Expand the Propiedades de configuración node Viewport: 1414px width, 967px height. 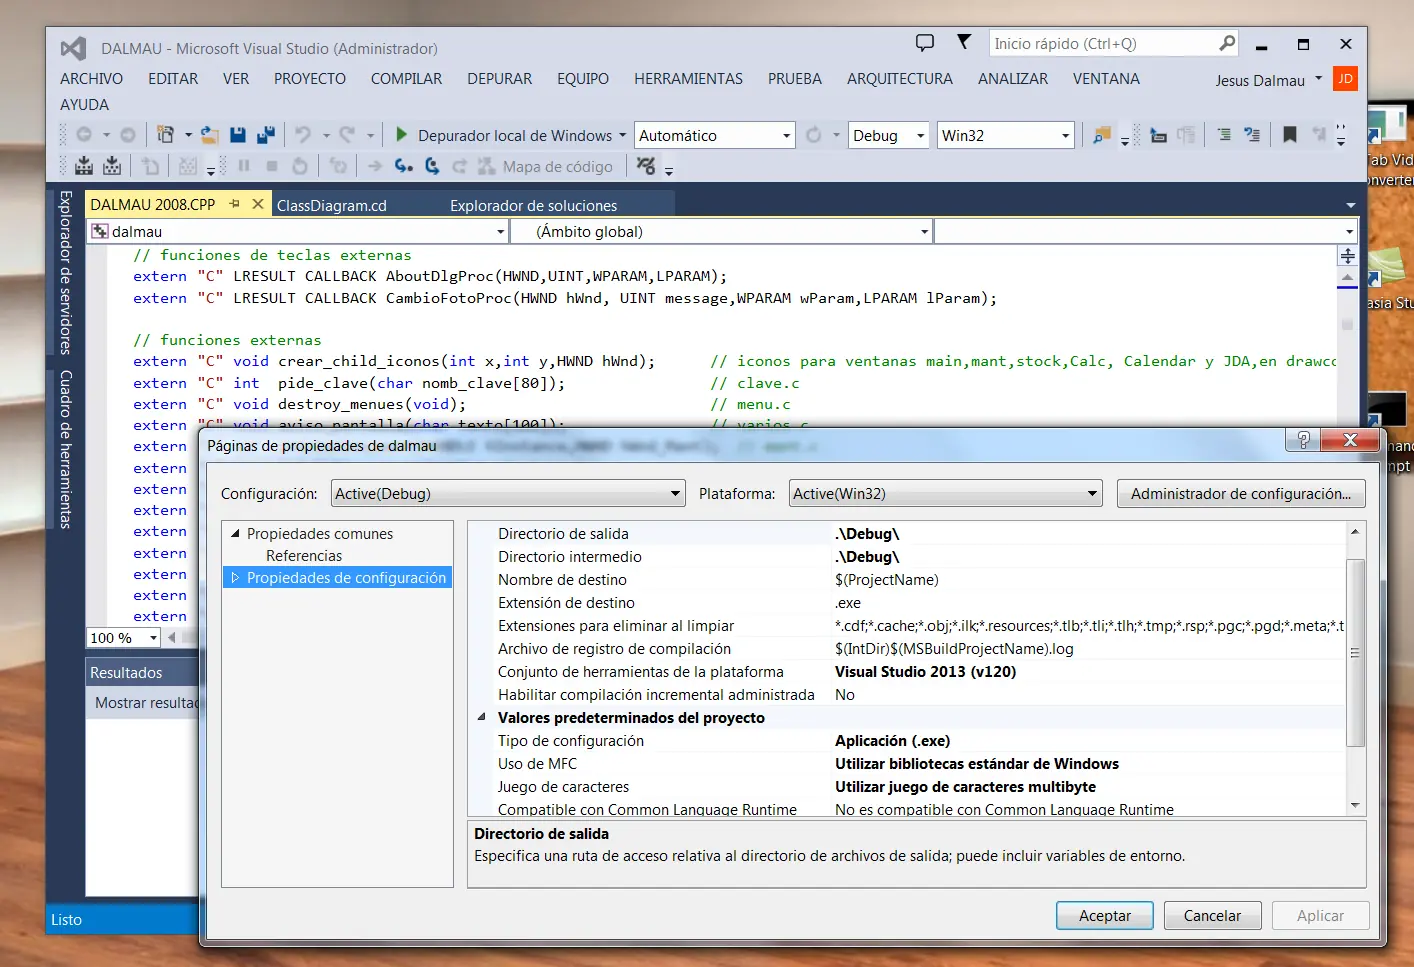click(236, 577)
